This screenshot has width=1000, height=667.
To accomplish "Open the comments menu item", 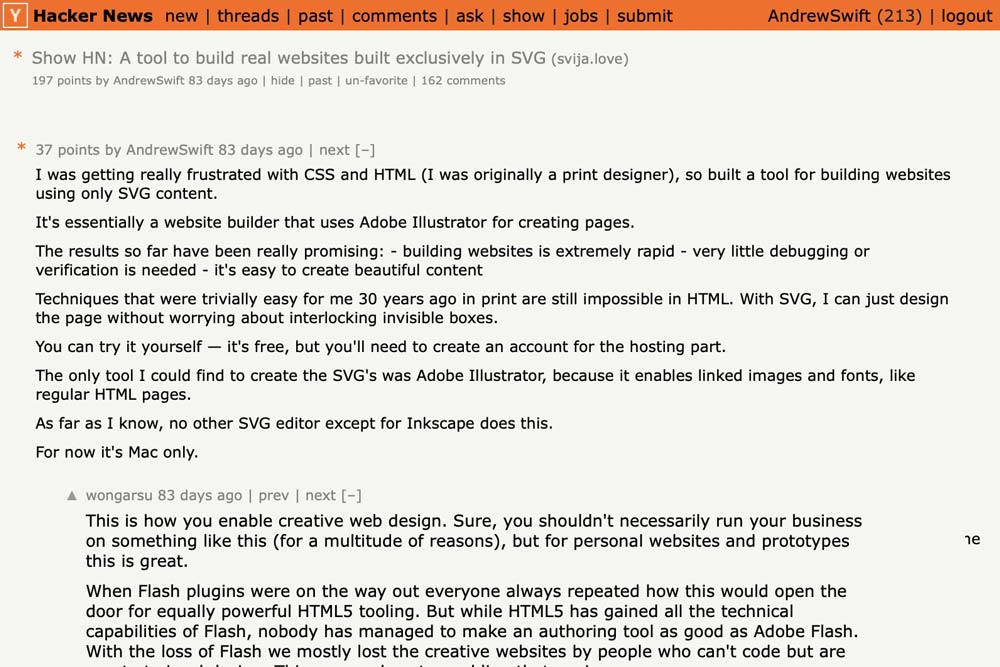I will (x=394, y=16).
